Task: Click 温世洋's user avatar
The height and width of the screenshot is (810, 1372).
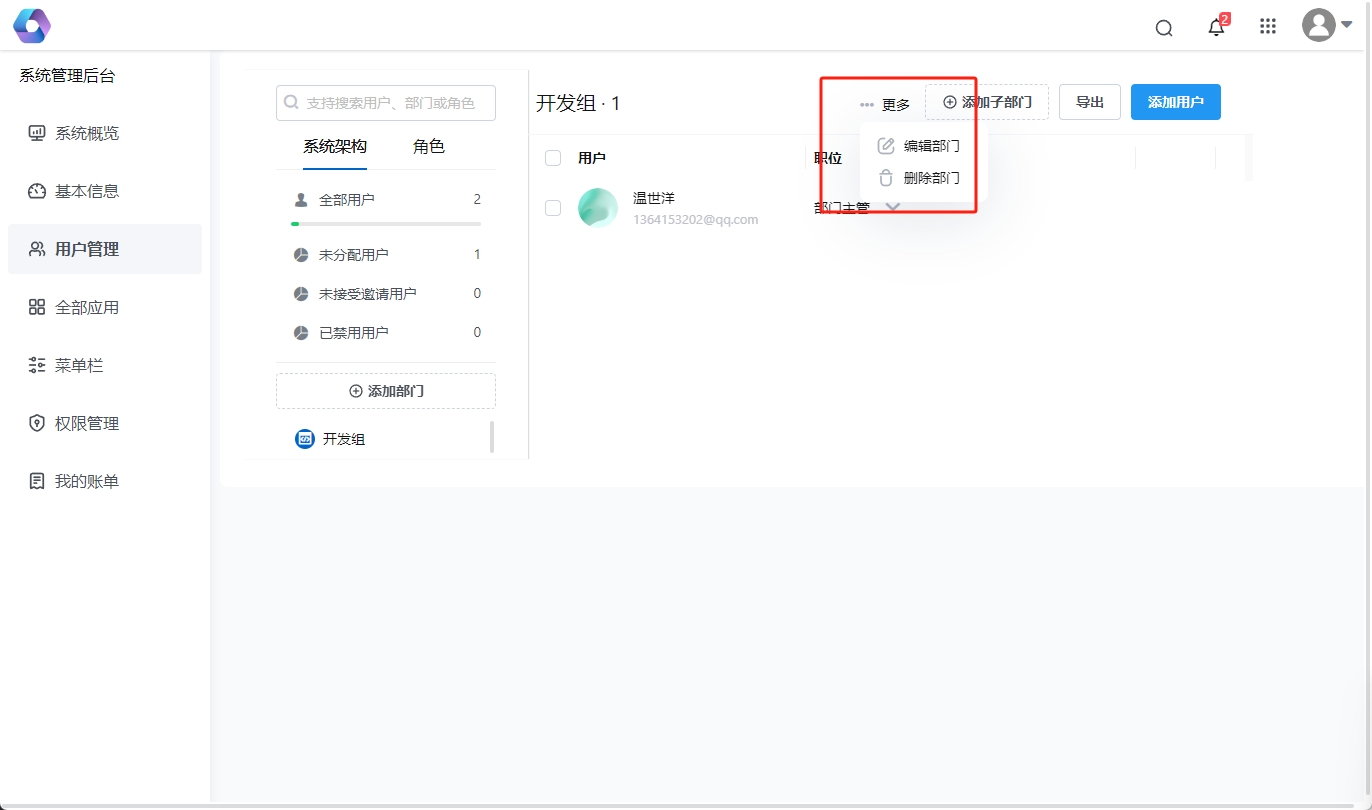Action: click(x=598, y=208)
